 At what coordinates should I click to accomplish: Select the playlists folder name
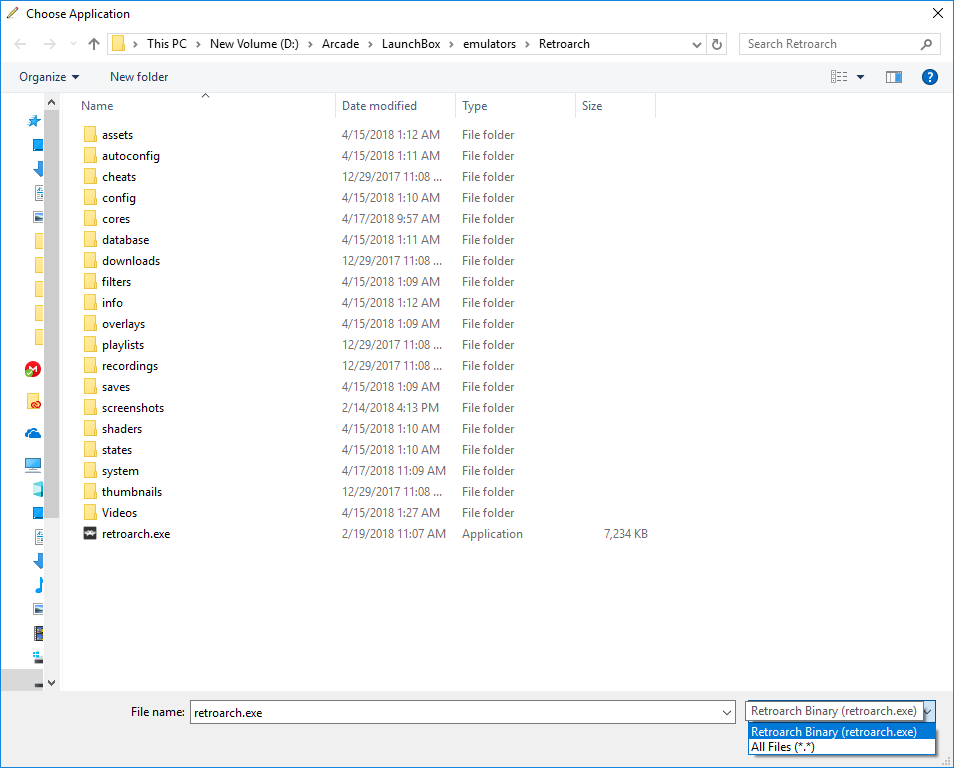[123, 344]
